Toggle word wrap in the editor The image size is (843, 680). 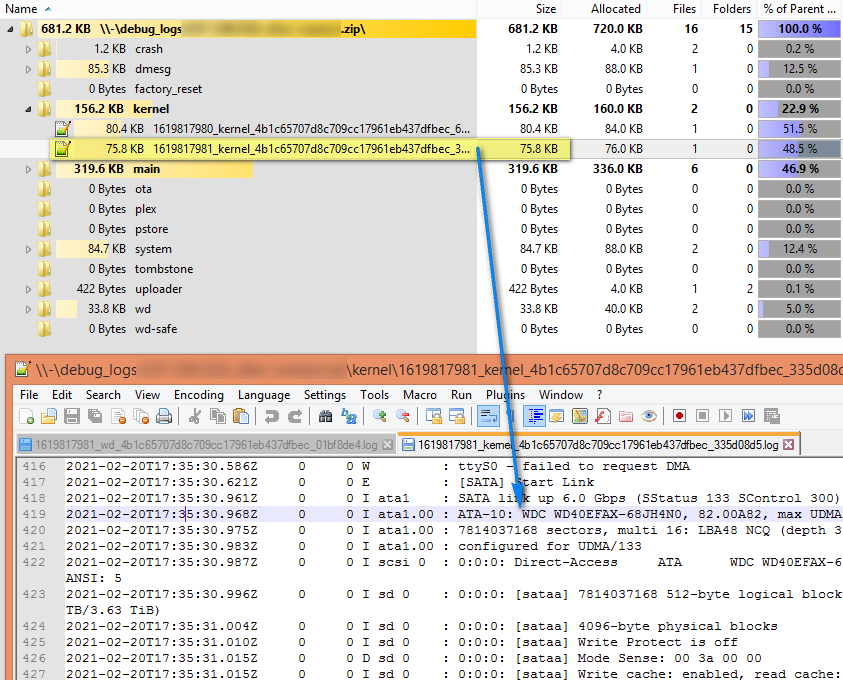pyautogui.click(x=488, y=416)
